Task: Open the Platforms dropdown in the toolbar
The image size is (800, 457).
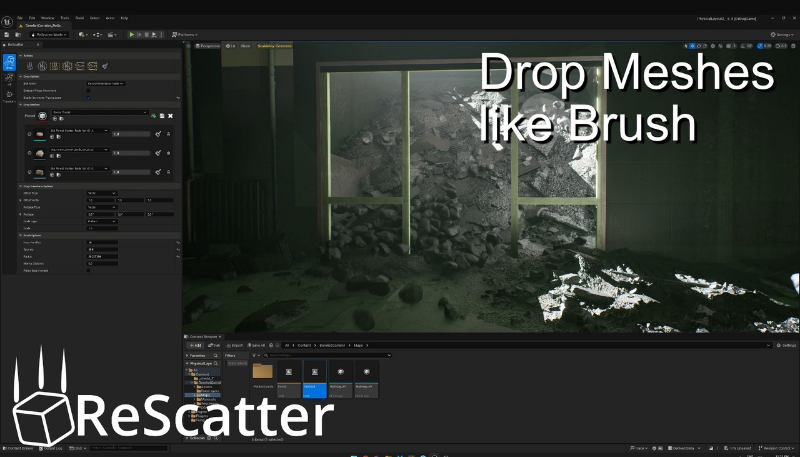Action: tap(185, 35)
